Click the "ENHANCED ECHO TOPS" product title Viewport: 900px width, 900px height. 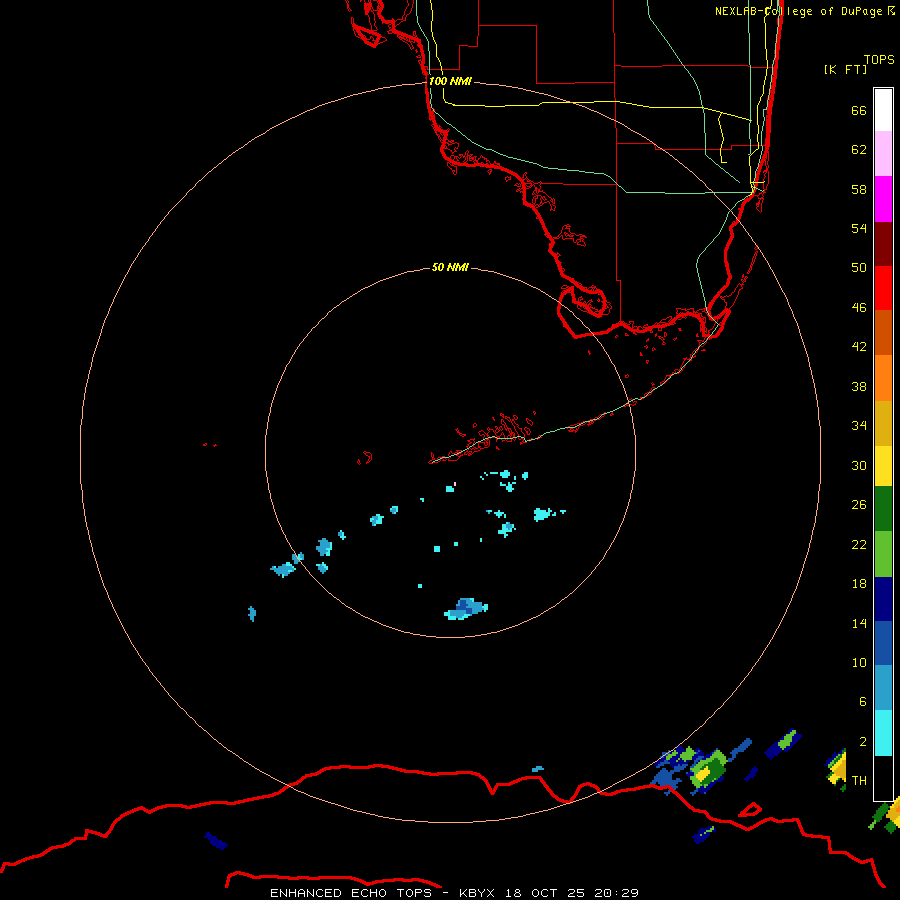(x=351, y=893)
